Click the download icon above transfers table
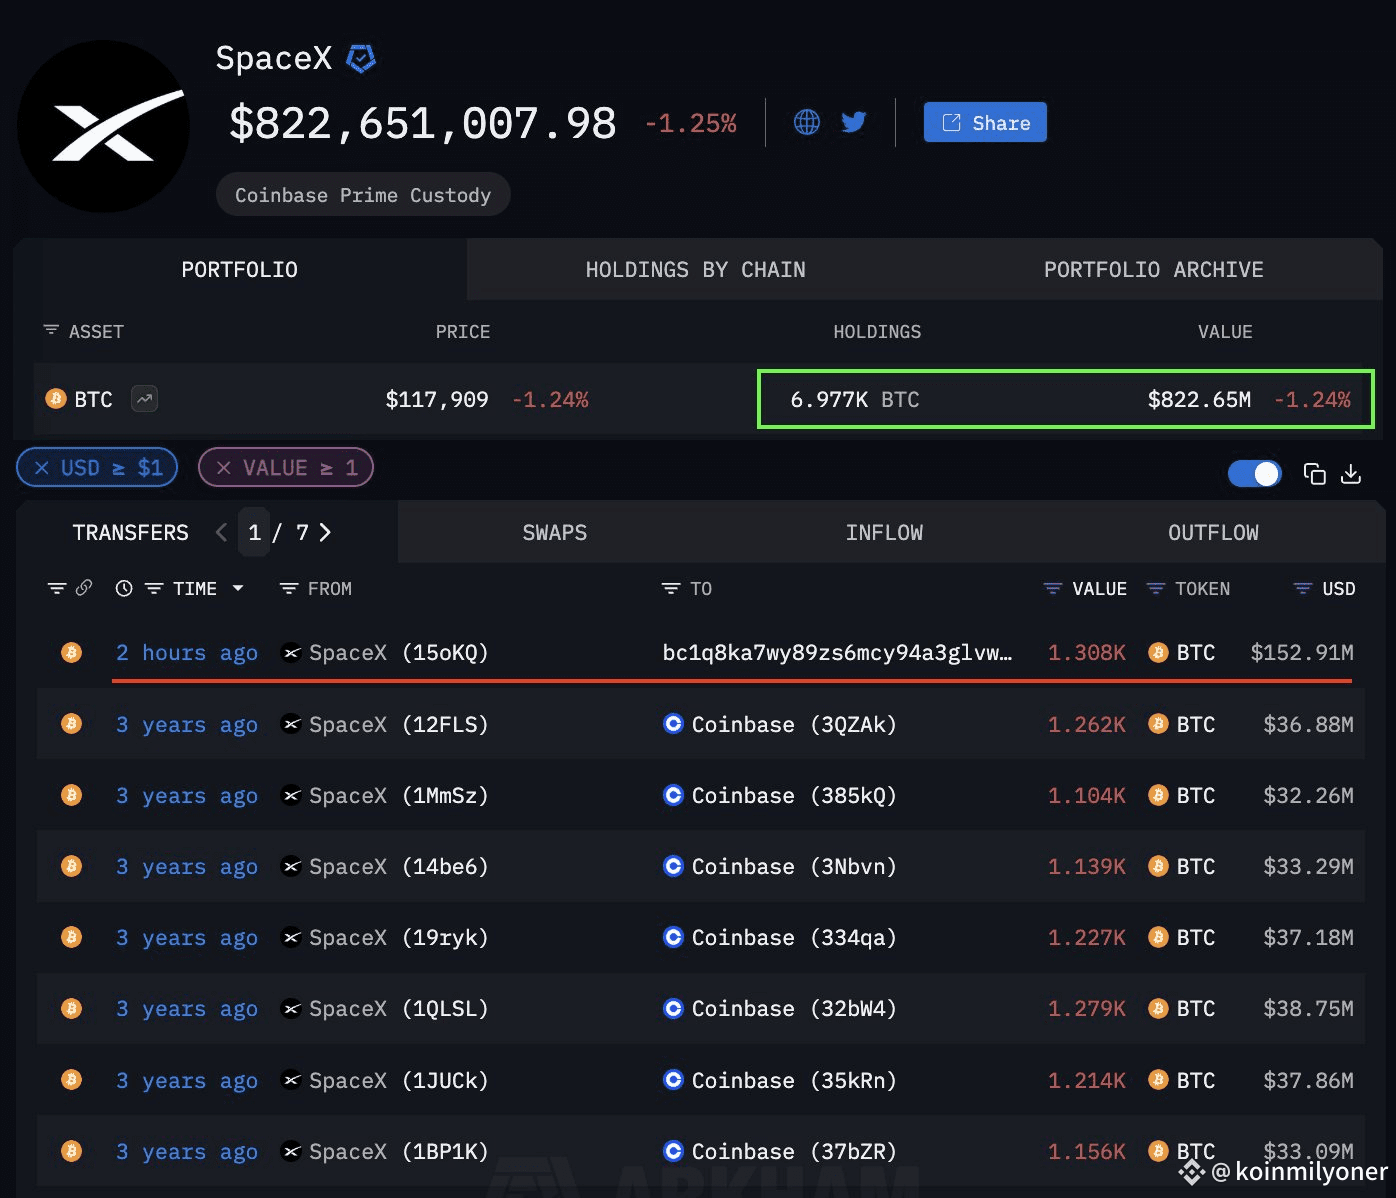Viewport: 1396px width, 1198px height. coord(1351,473)
